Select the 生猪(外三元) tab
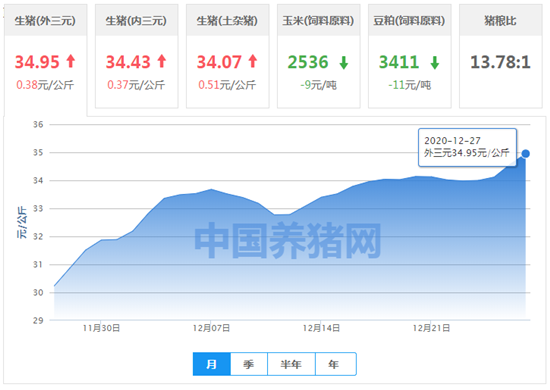Image resolution: width=550 pixels, height=390 pixels. click(45, 21)
